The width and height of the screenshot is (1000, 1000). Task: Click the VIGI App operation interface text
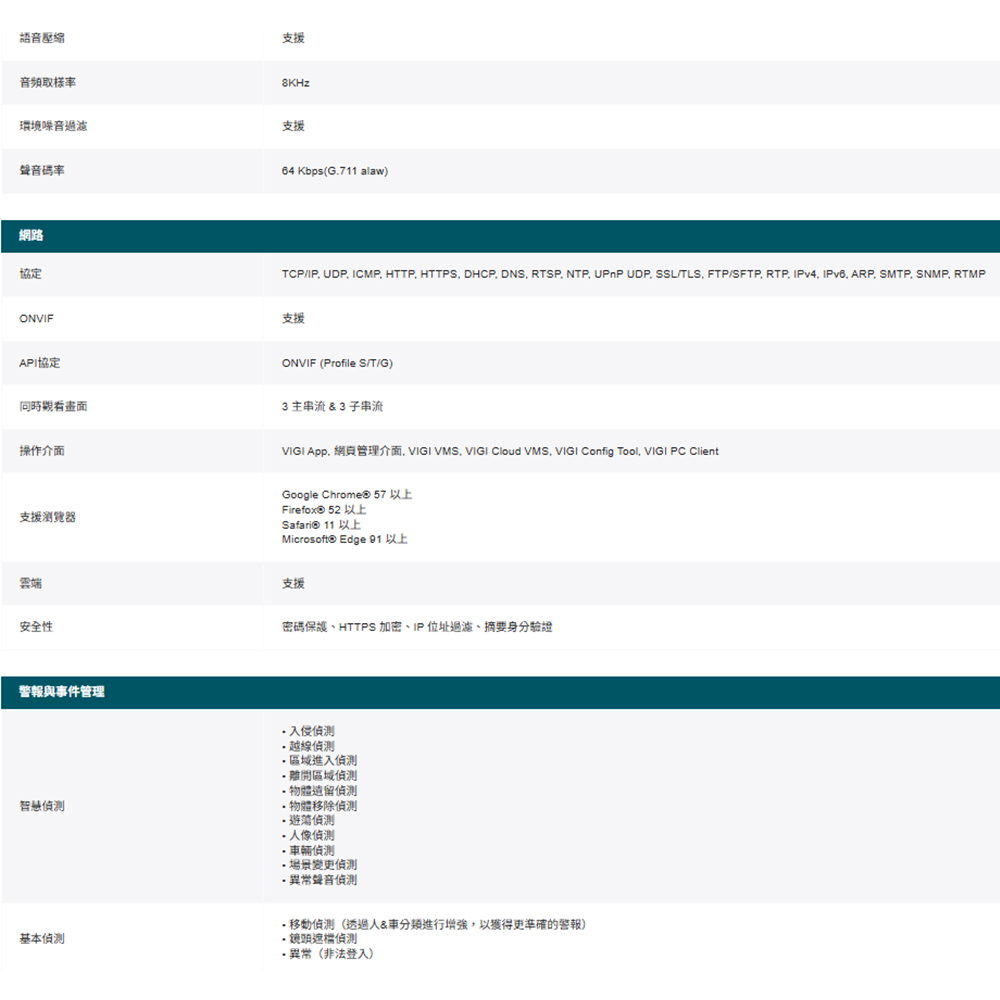(500, 451)
